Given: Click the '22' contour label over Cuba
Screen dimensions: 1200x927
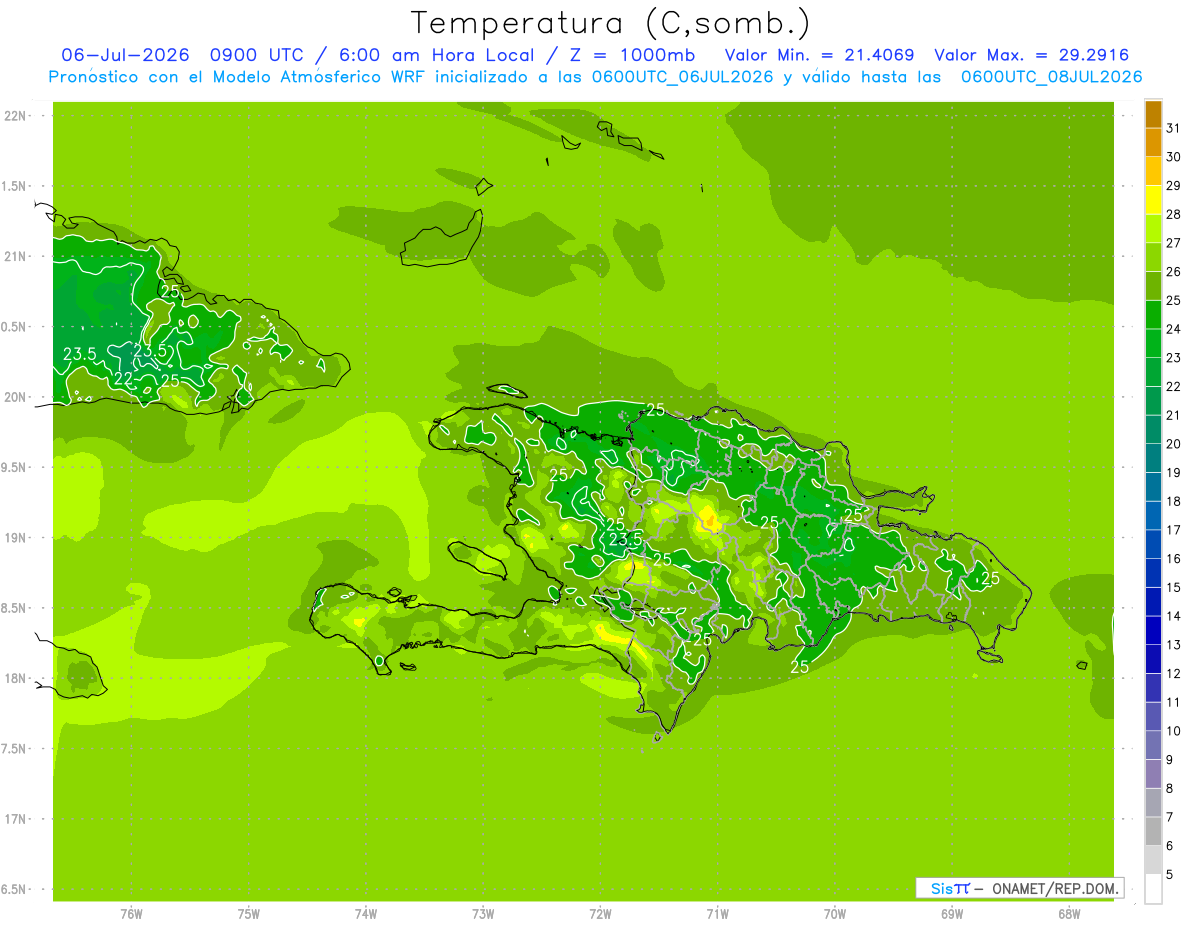Looking at the screenshot, I should click(123, 379).
